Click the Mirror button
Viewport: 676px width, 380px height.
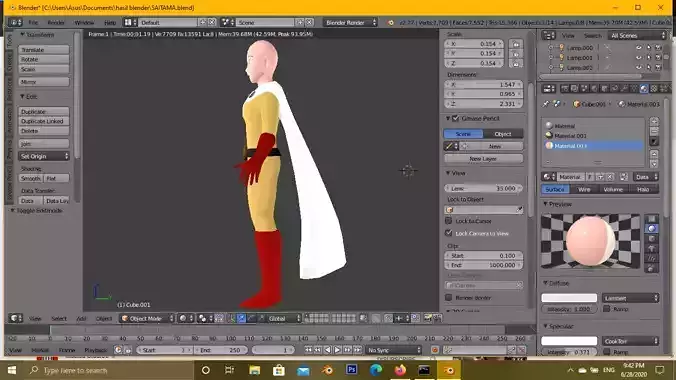coord(44,82)
